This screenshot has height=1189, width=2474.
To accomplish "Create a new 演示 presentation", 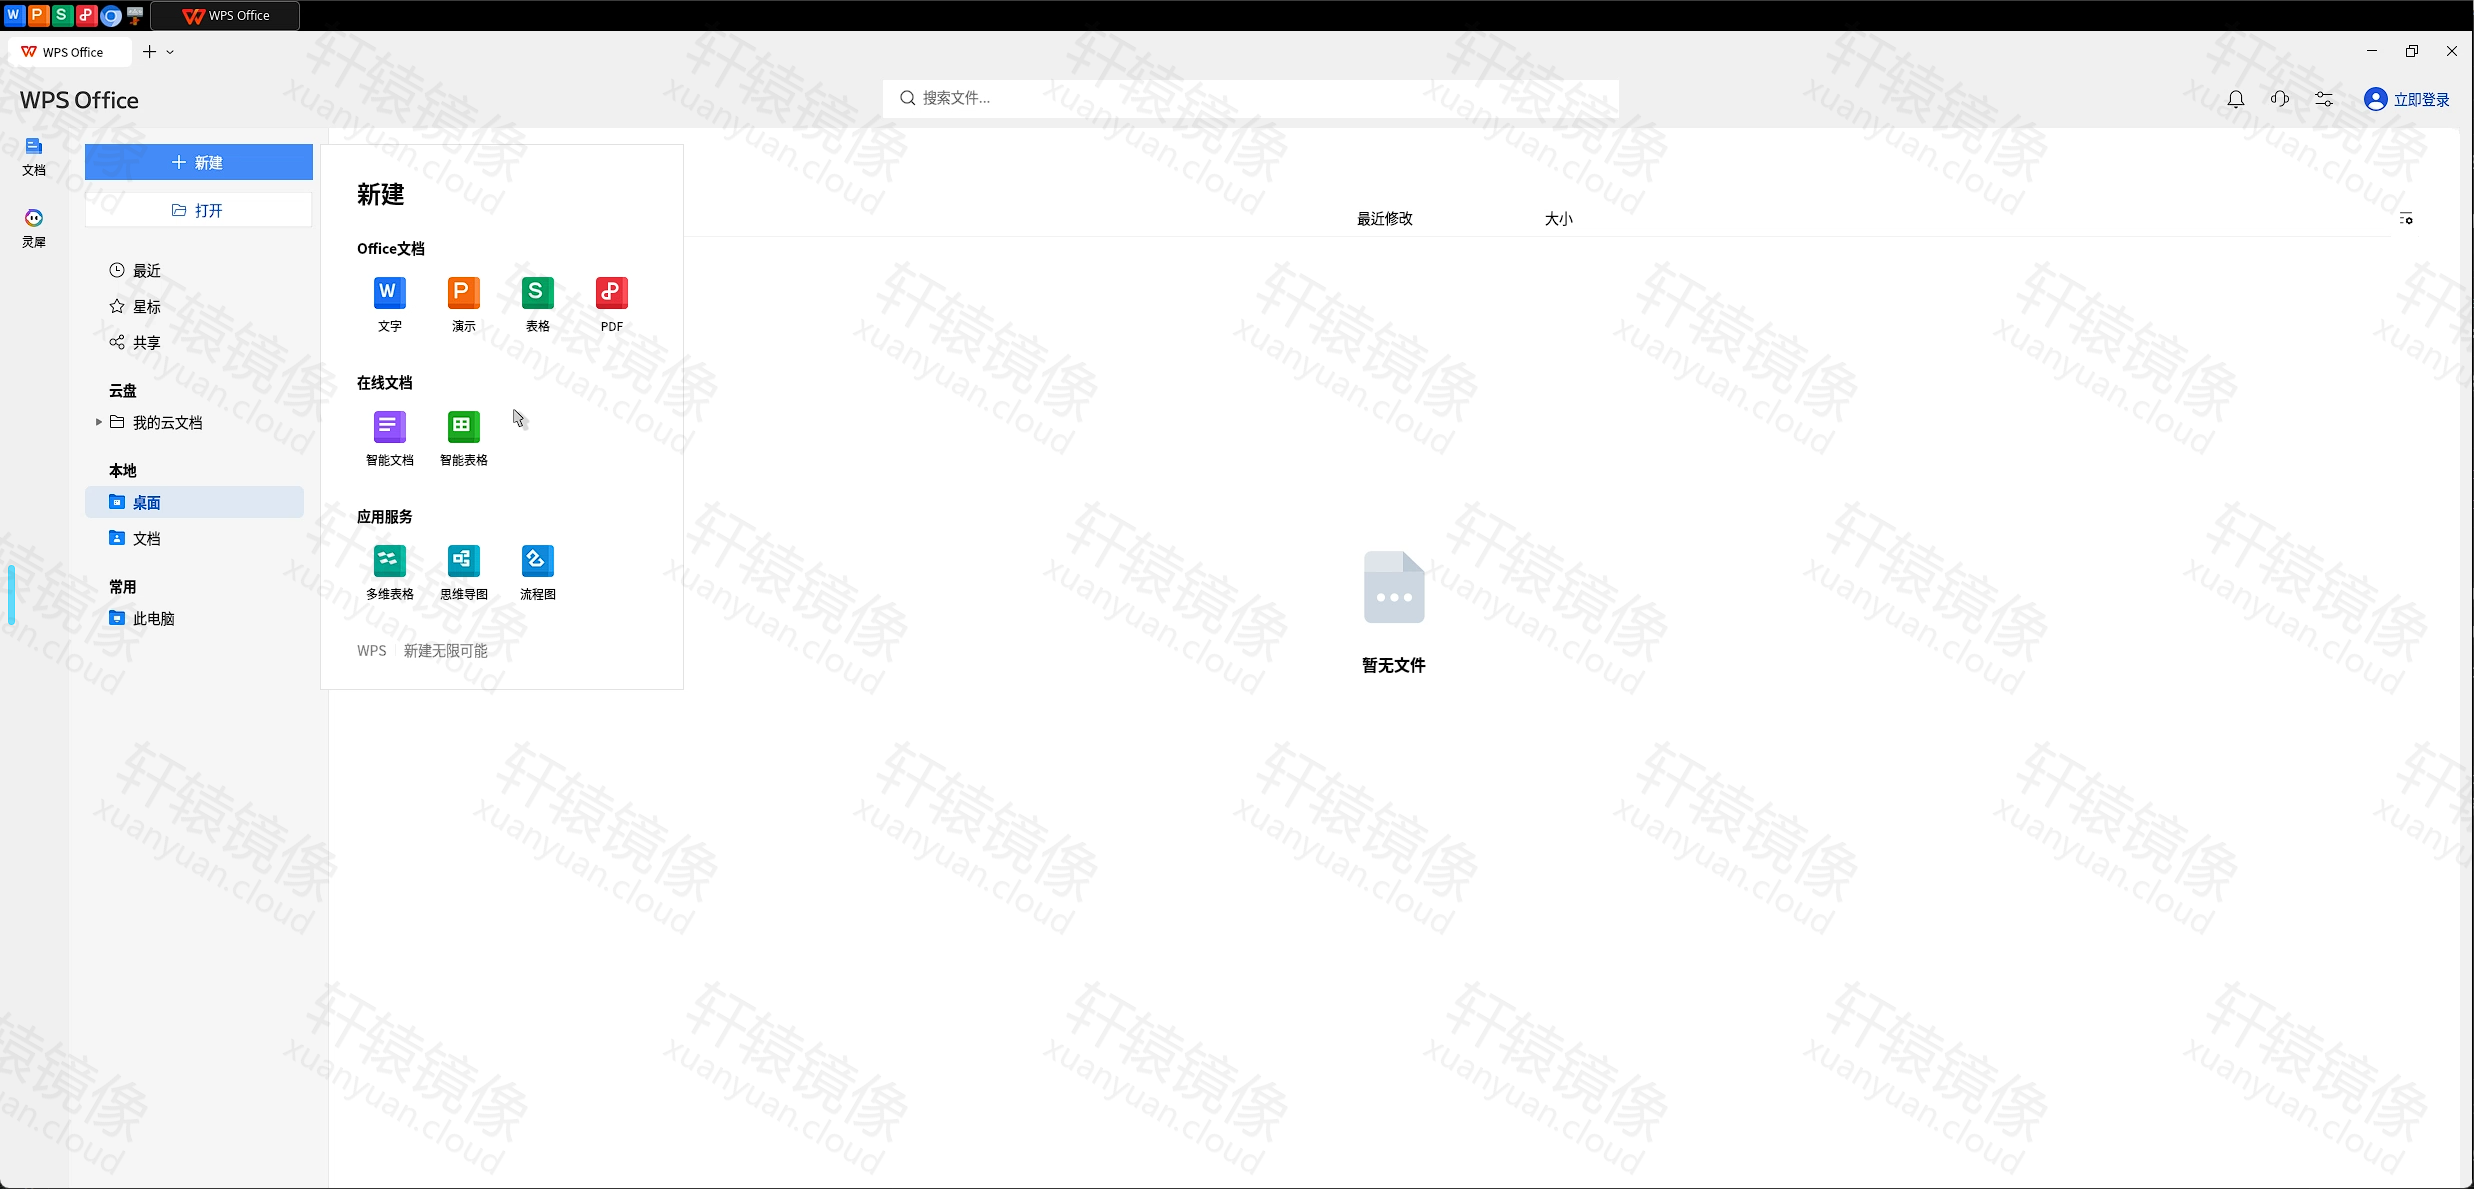I will coord(463,304).
